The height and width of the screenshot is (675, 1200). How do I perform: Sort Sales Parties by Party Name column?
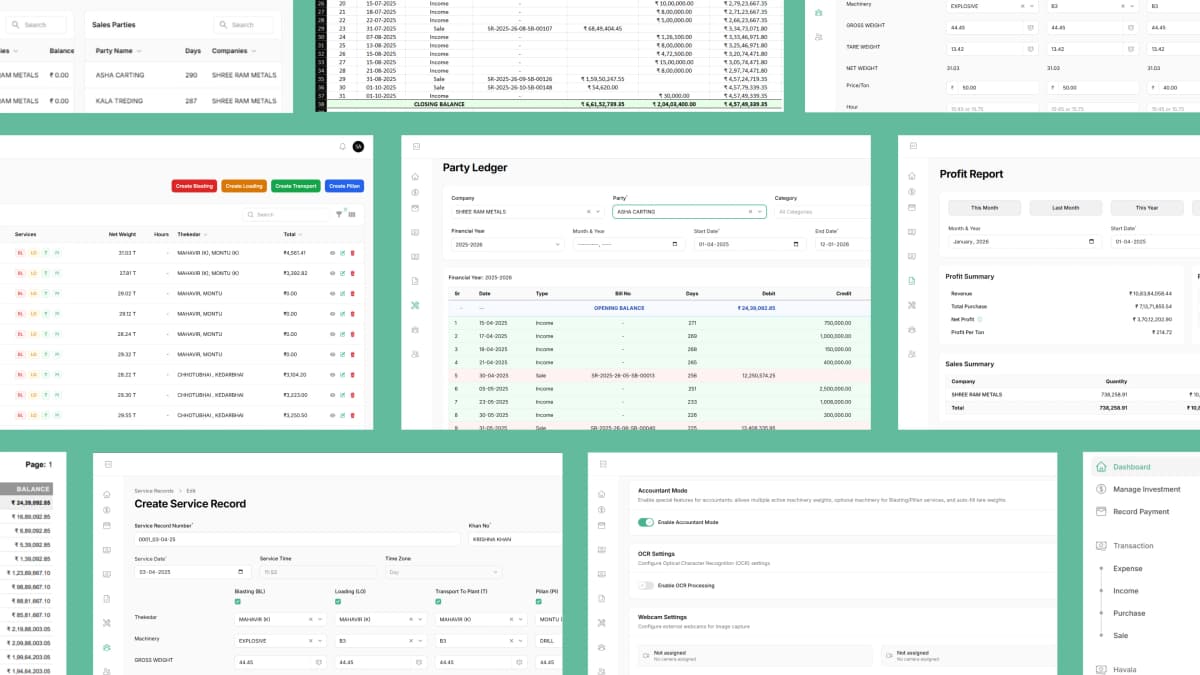pyautogui.click(x=118, y=50)
